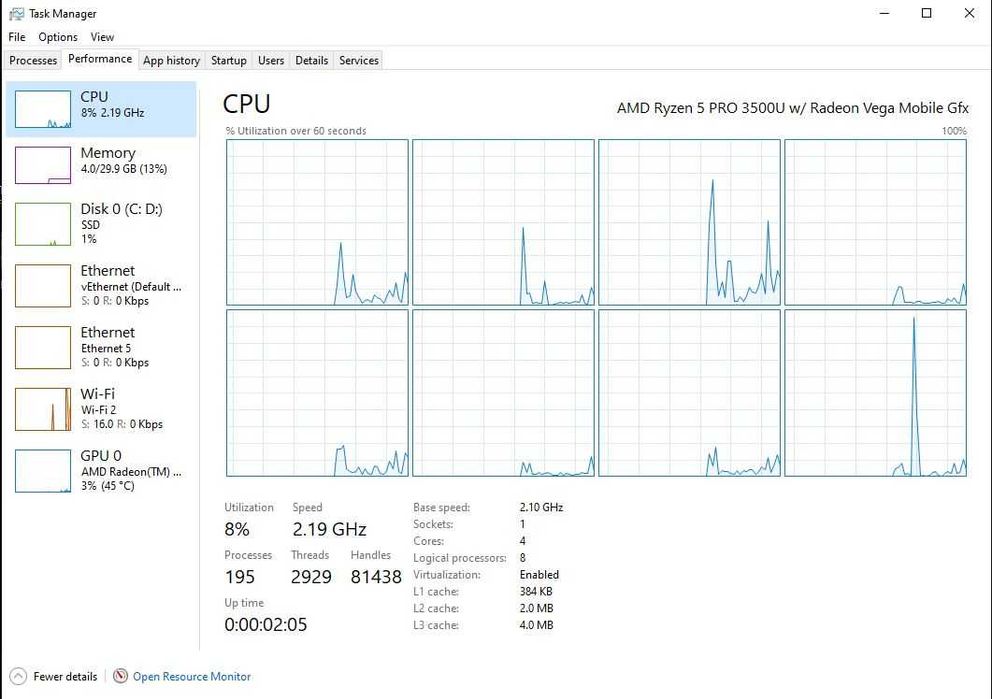992x699 pixels.
Task: Click the Up time value 0:00:02:05
Action: [266, 624]
